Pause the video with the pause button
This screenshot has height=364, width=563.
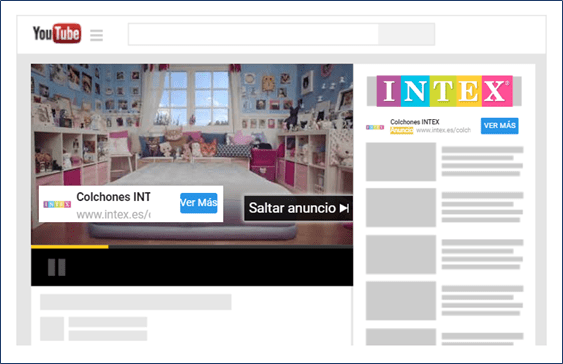(57, 267)
